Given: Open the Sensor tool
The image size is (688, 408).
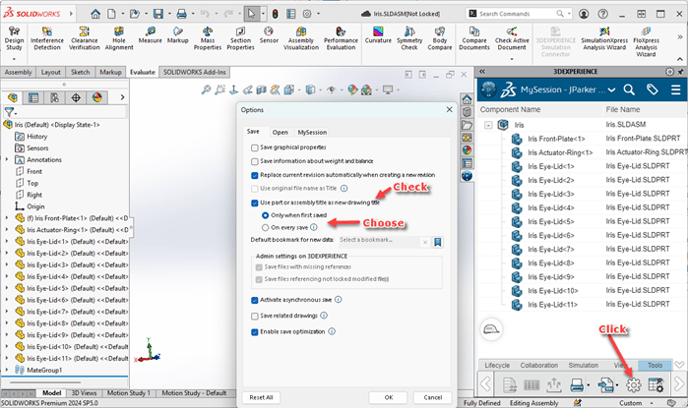Looking at the screenshot, I should (x=269, y=35).
